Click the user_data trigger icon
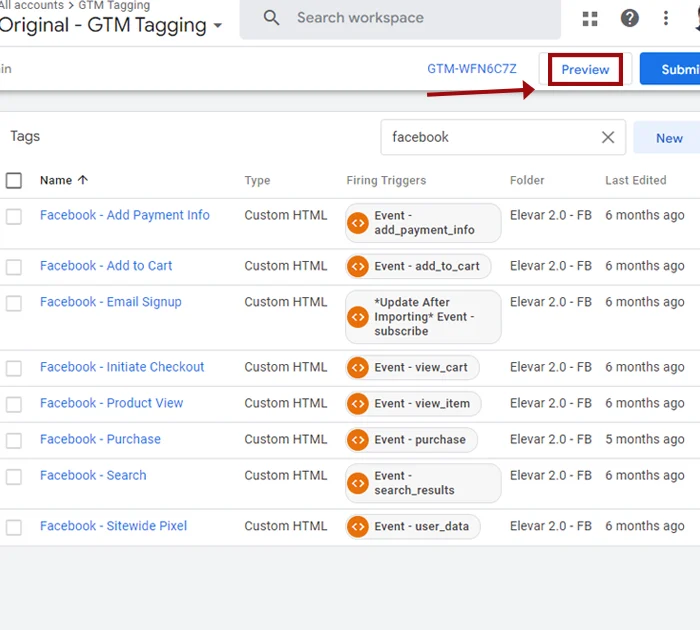The height and width of the screenshot is (630, 700). tap(358, 526)
